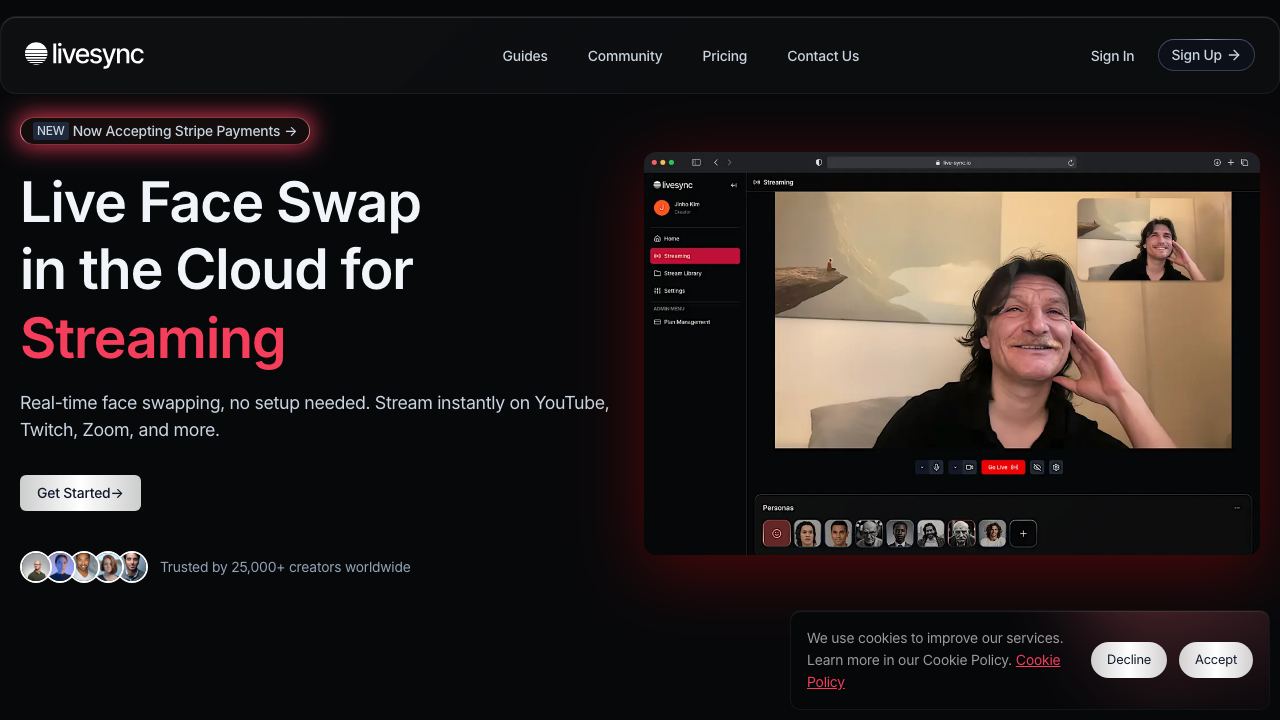This screenshot has width=1280, height=720.
Task: Click the "Trusted by 25,000+ creators worldwide" text
Action: (x=285, y=567)
